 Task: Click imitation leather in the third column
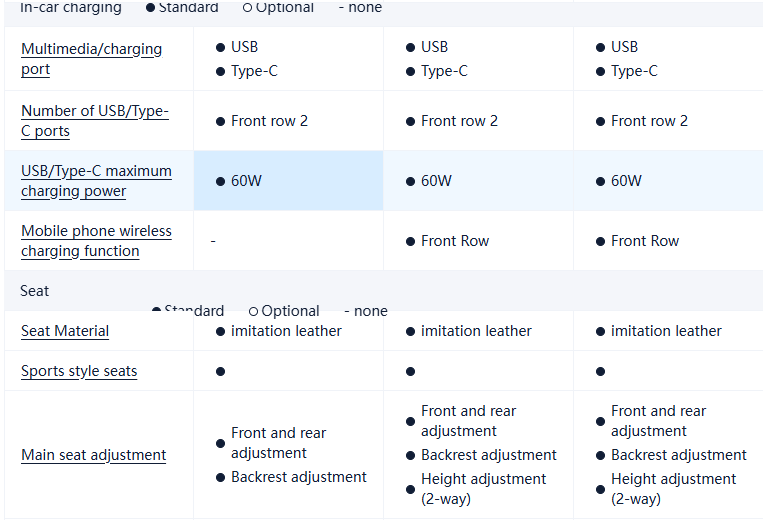pos(666,331)
